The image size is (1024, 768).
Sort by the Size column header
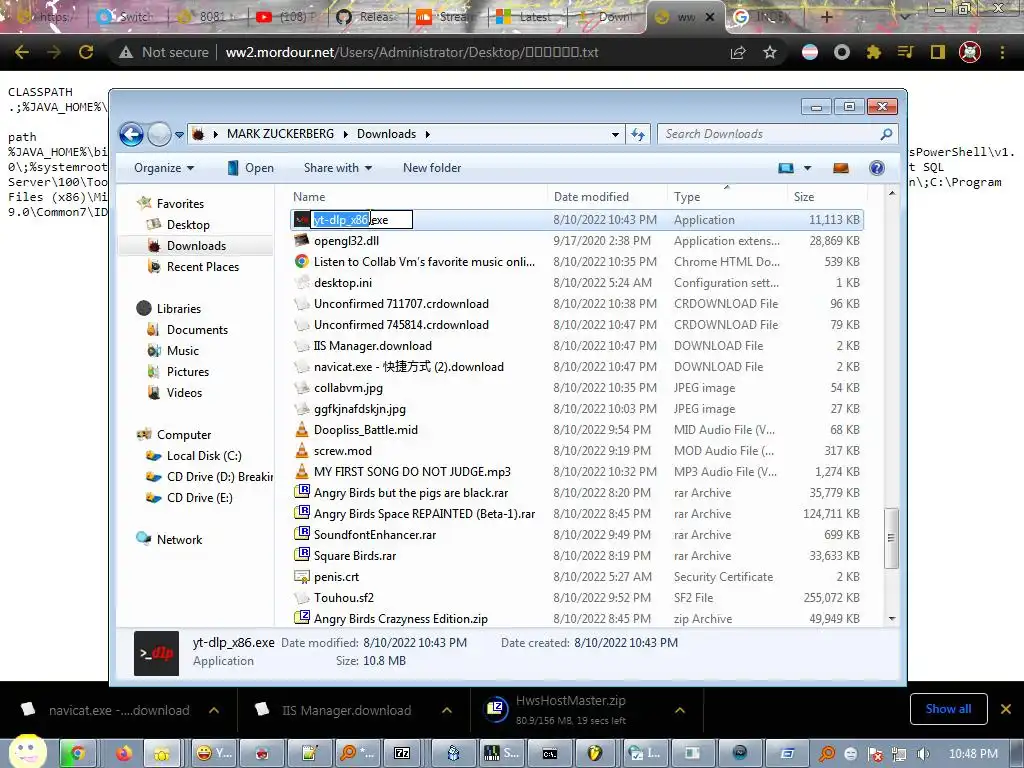pos(804,197)
